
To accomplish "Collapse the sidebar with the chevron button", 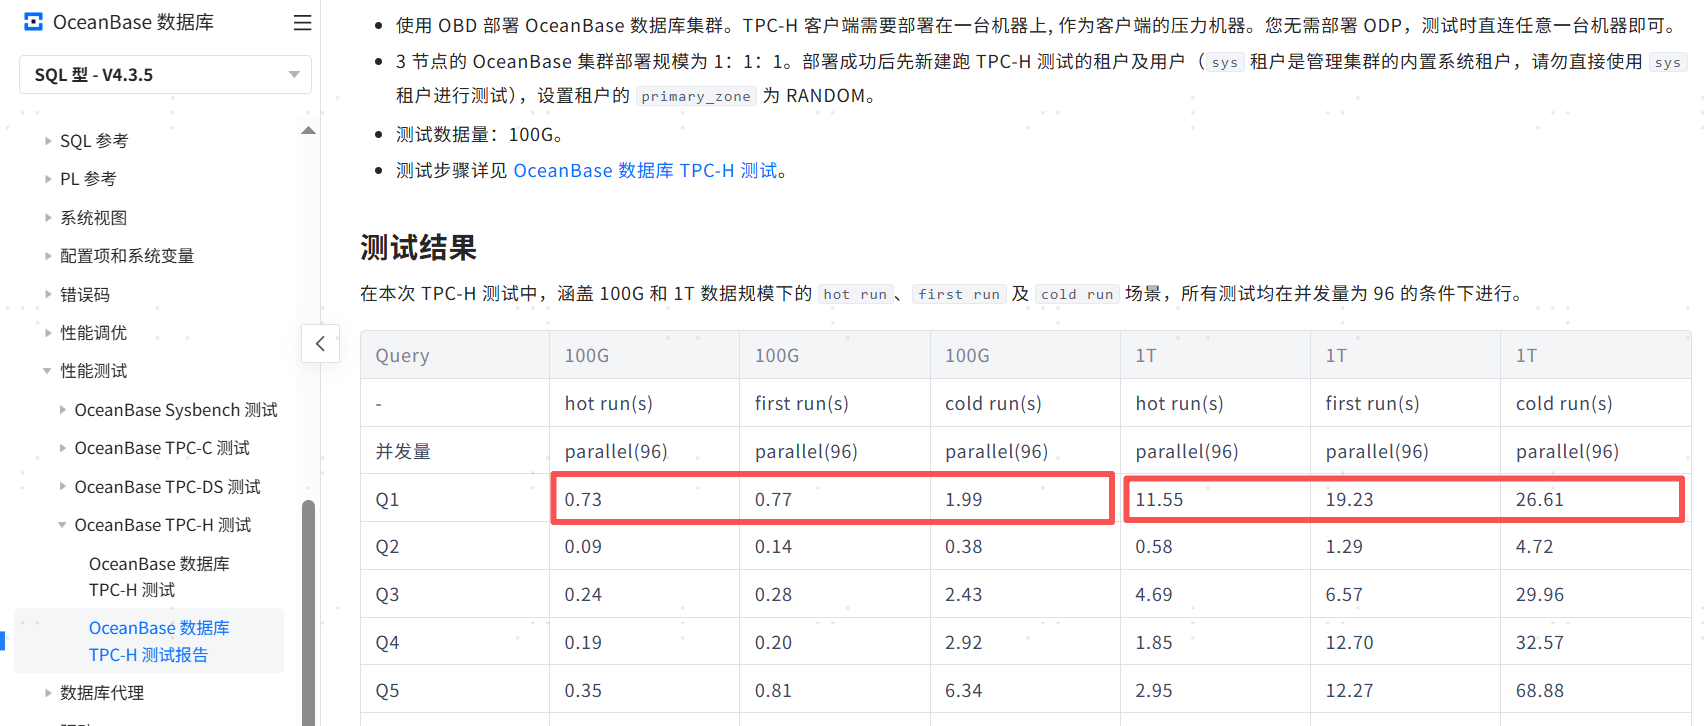I will click(320, 343).
